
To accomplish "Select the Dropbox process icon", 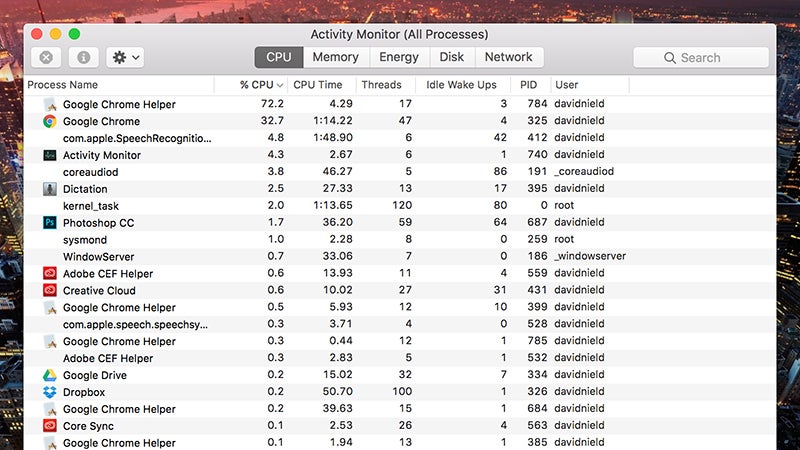I will [49, 392].
